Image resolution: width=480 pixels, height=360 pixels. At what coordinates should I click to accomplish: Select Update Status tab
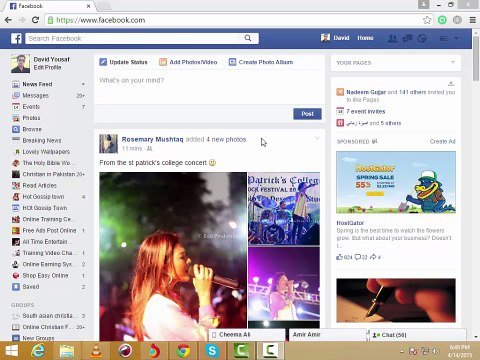click(123, 62)
